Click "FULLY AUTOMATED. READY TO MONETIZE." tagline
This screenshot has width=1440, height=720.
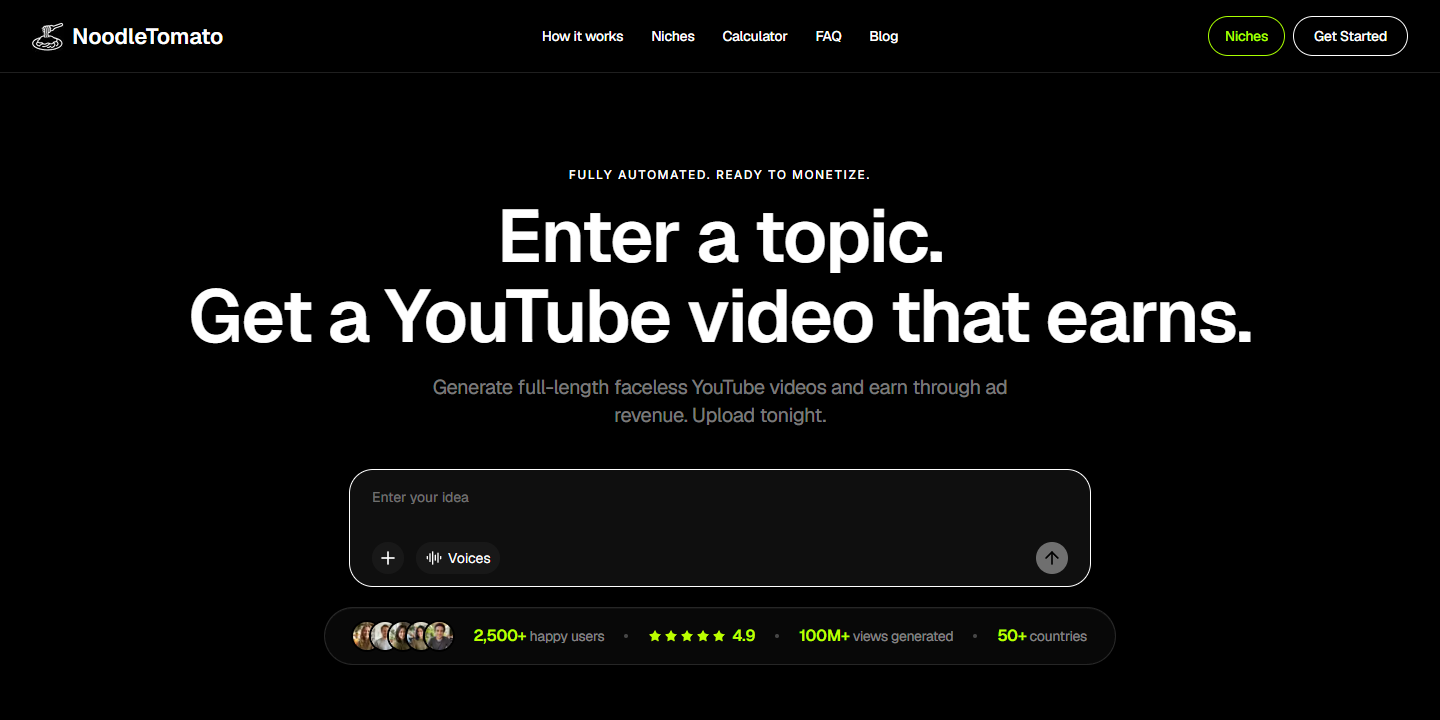click(720, 175)
